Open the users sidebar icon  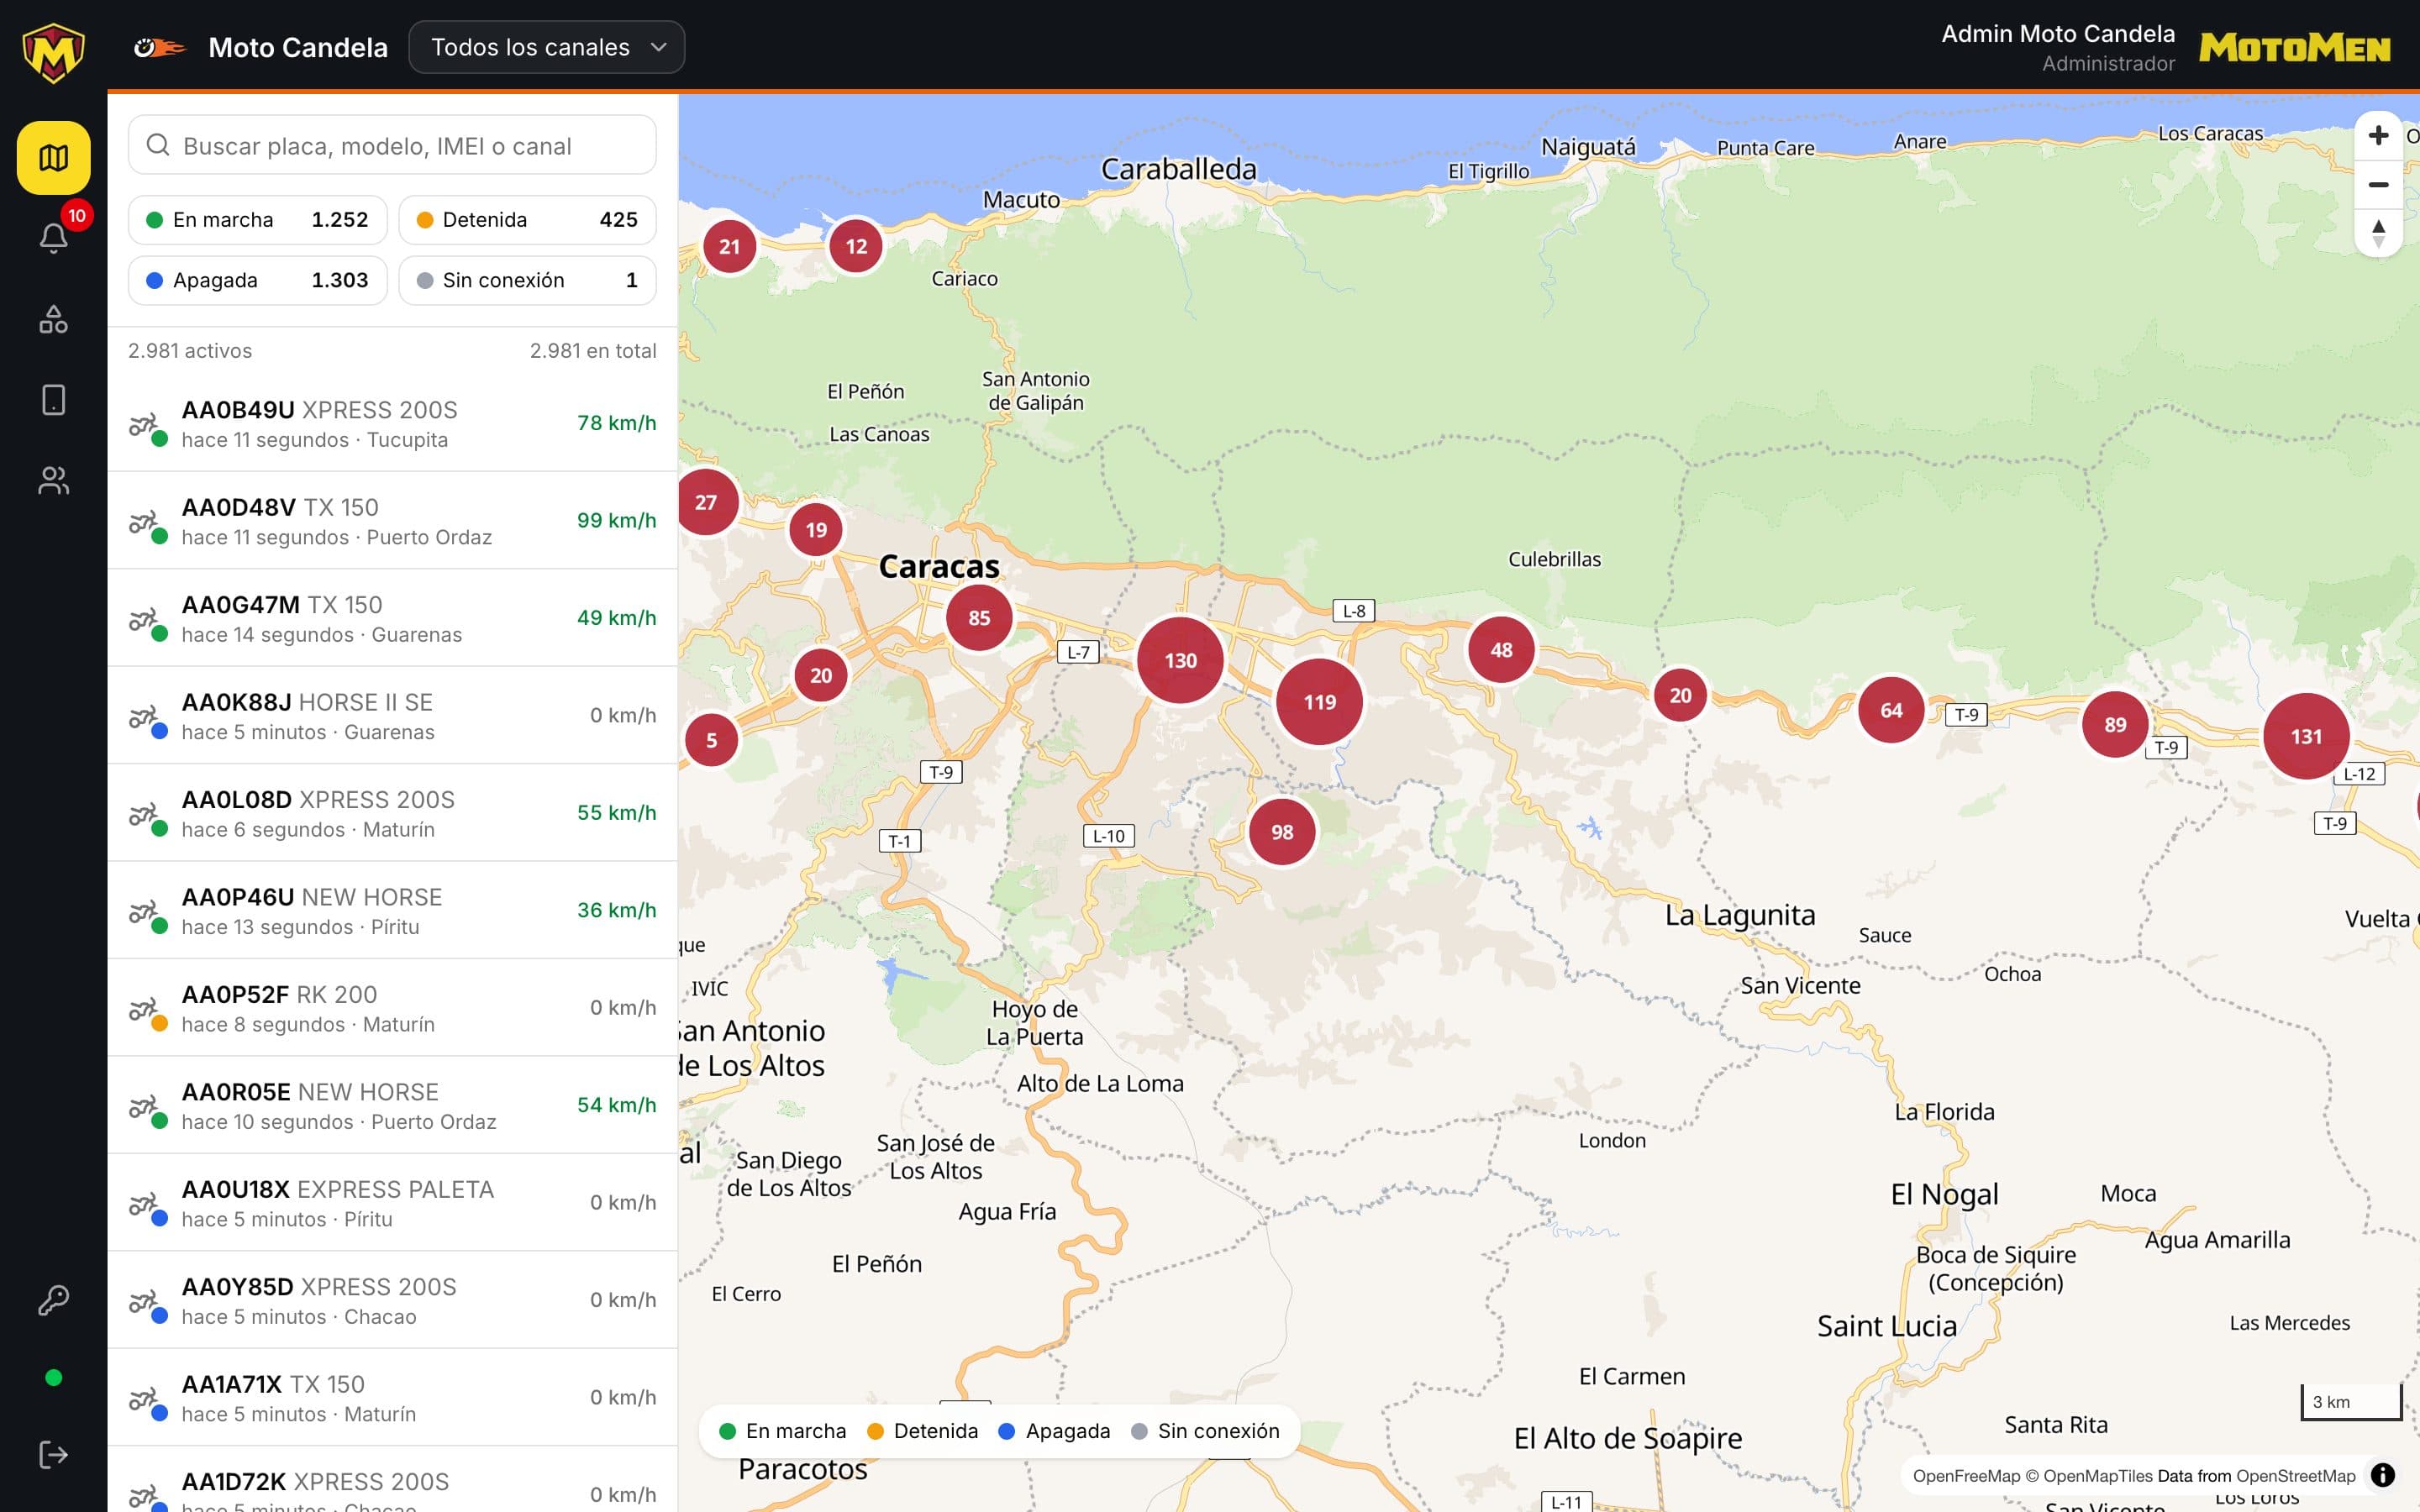53,481
